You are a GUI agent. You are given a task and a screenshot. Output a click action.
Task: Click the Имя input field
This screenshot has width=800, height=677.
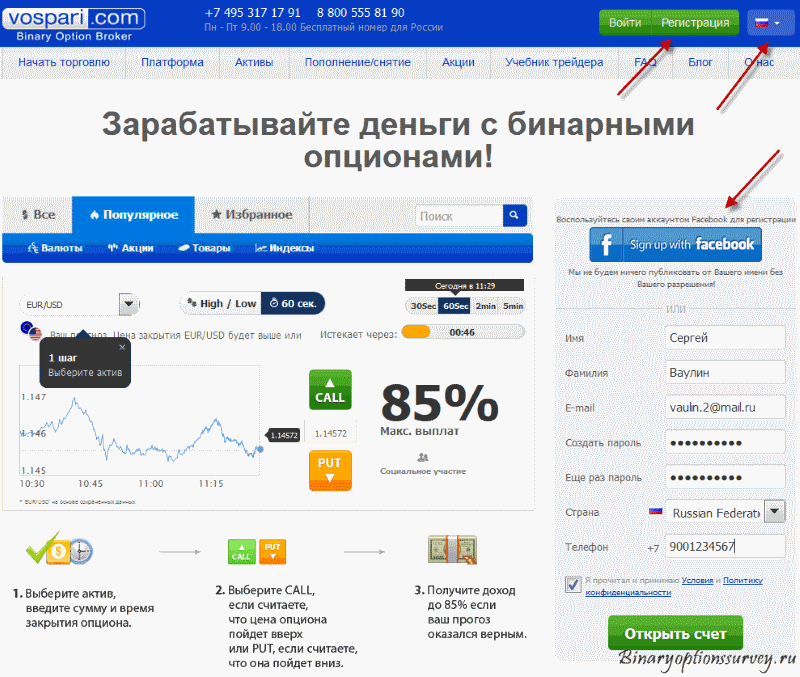pyautogui.click(x=724, y=338)
